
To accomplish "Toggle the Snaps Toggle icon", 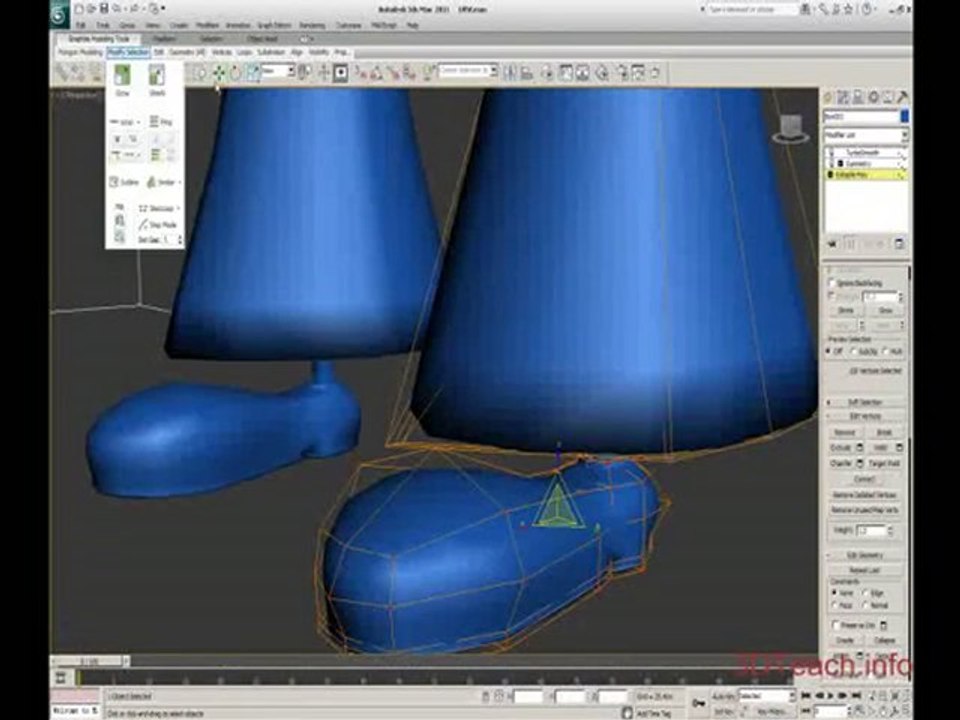I will (x=361, y=73).
